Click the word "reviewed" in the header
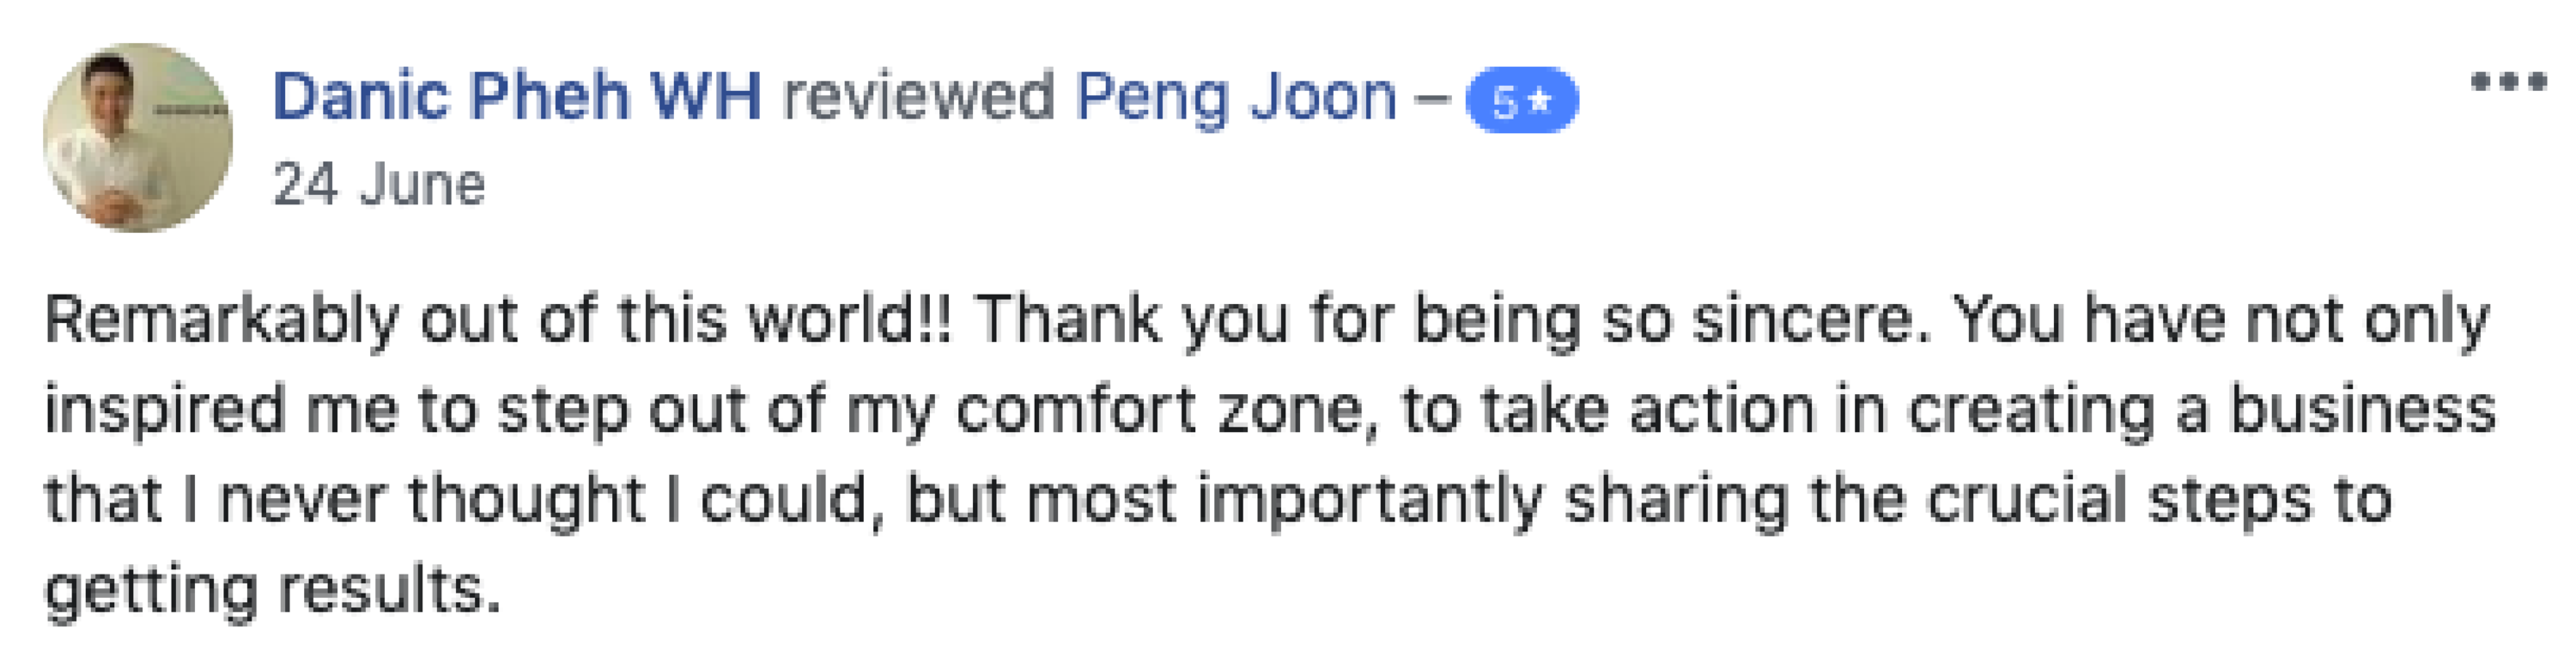 [x=918, y=97]
